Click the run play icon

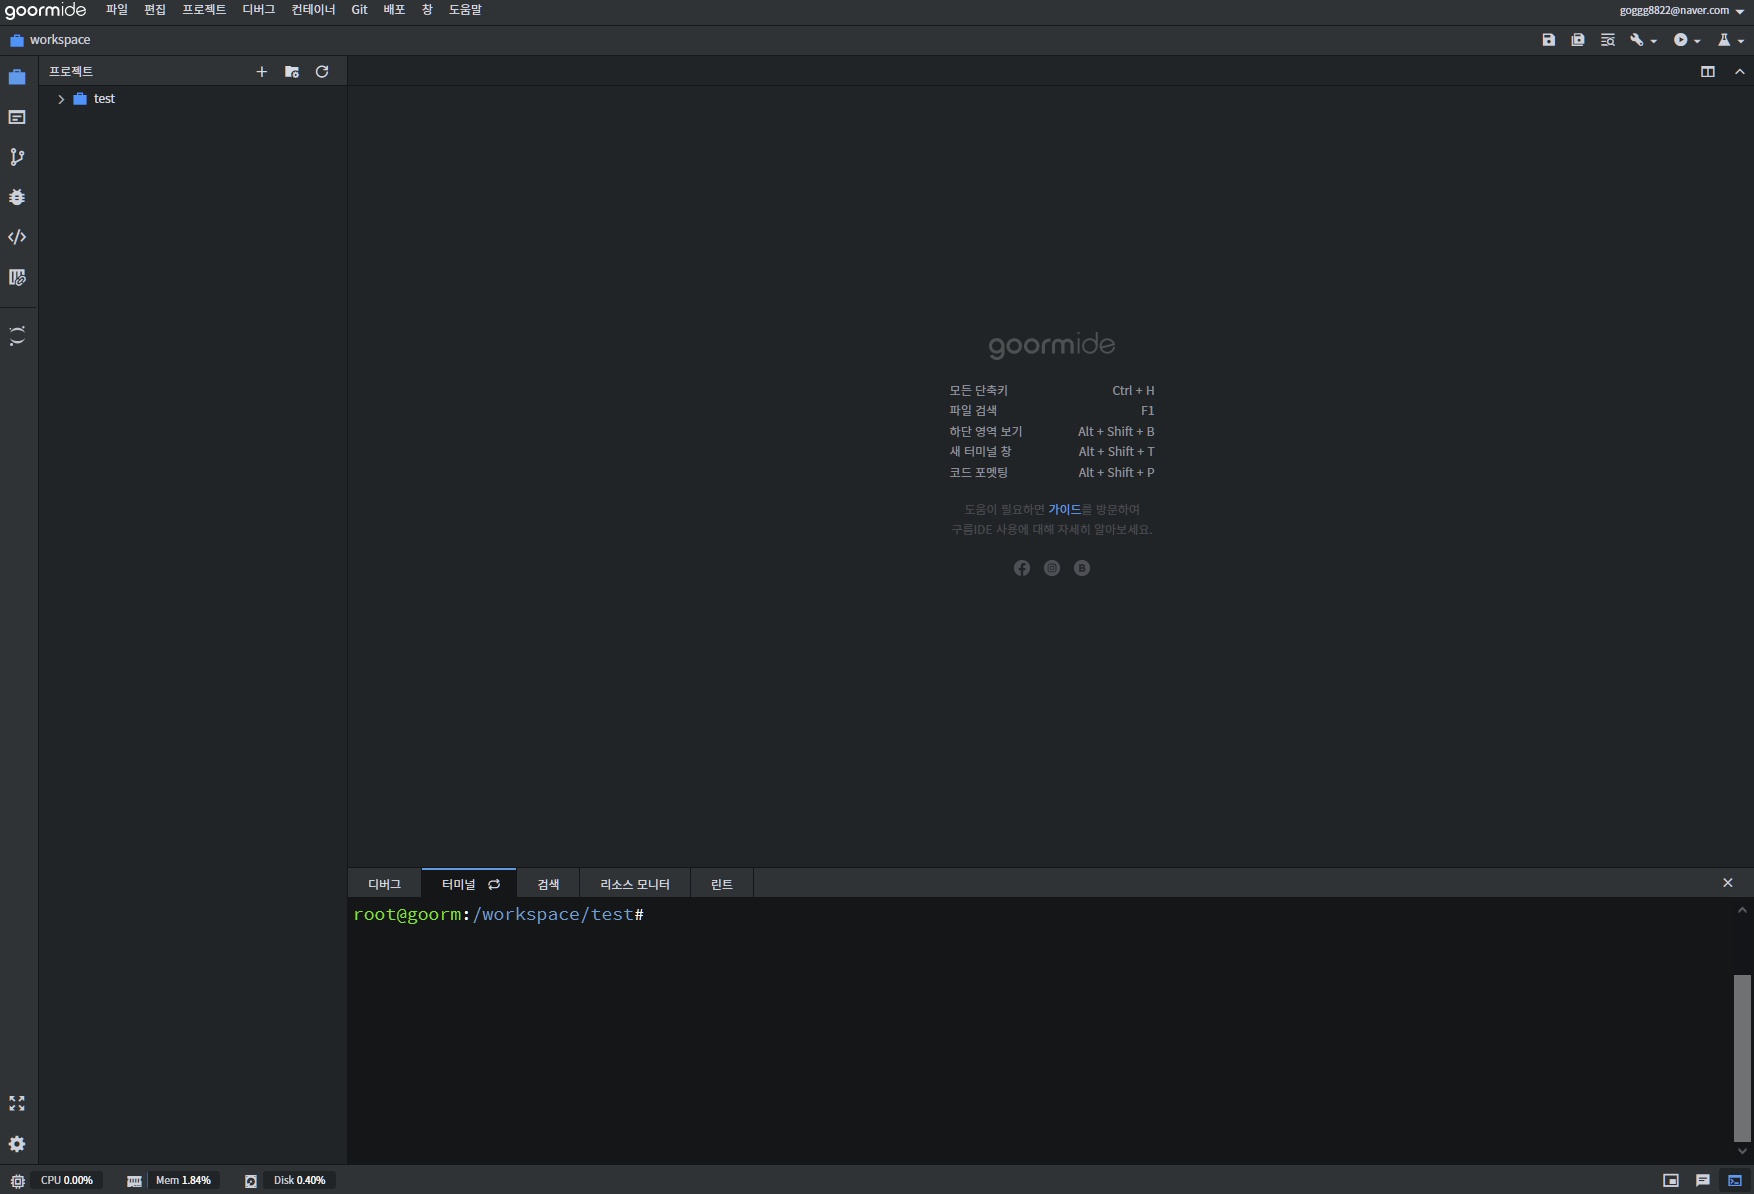(x=1680, y=40)
